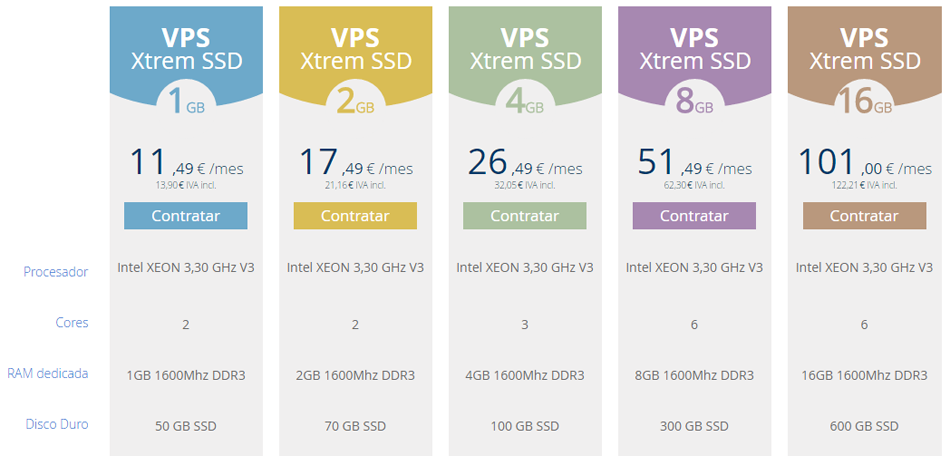Click the 1GB circle badge

pyautogui.click(x=186, y=102)
